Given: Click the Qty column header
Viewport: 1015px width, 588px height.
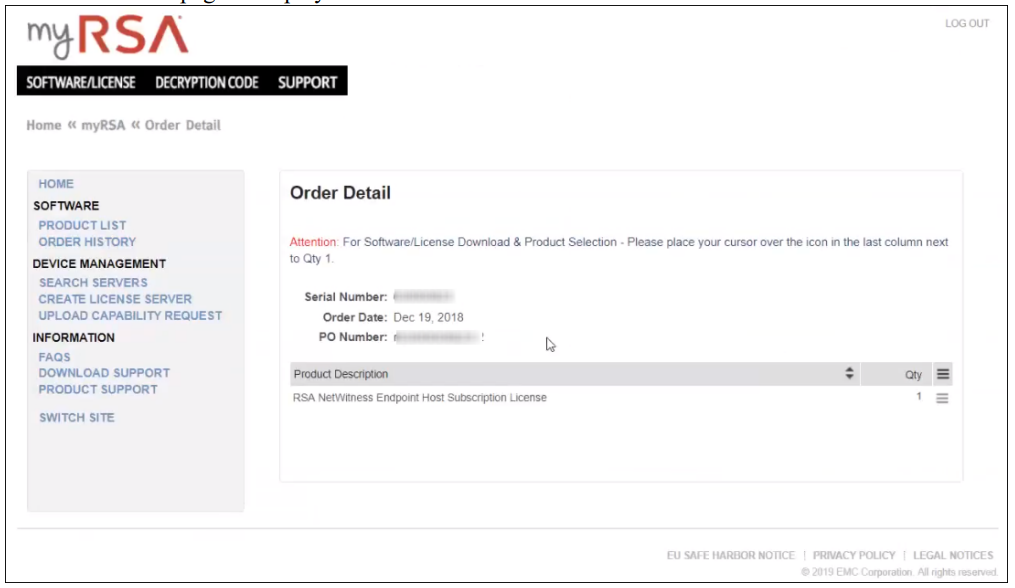Looking at the screenshot, I should pos(913,374).
